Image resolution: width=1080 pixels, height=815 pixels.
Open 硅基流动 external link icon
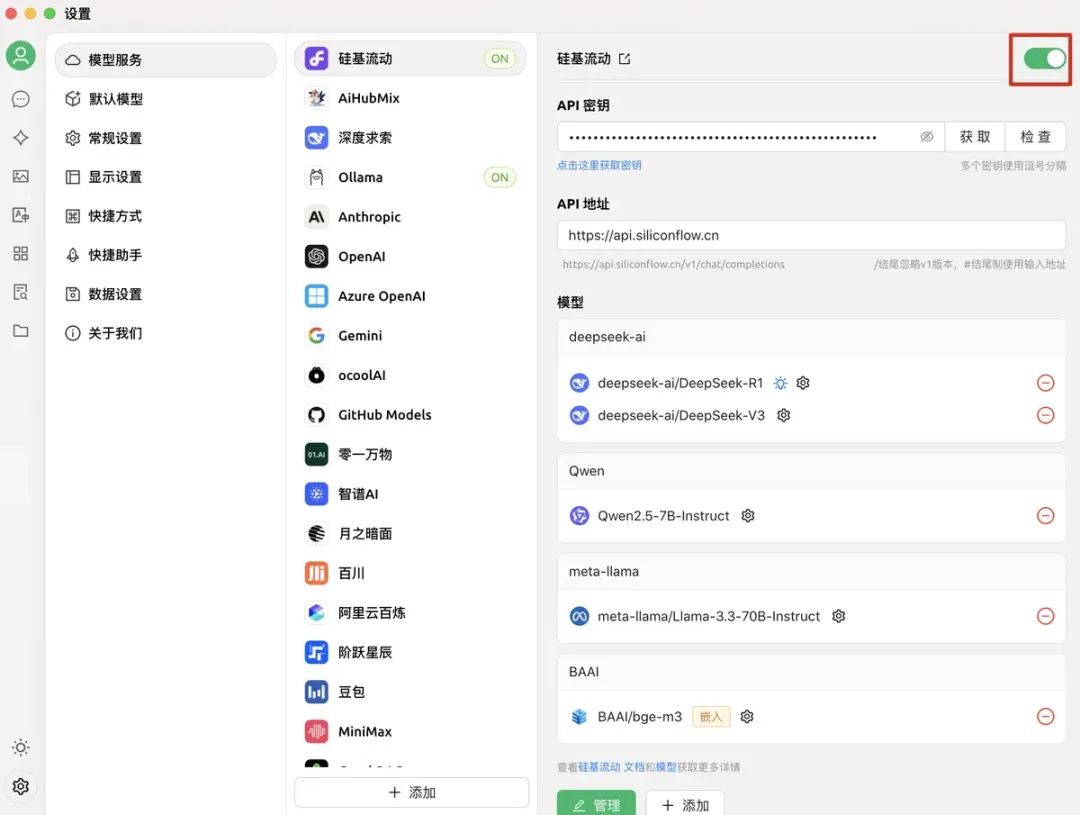click(624, 59)
